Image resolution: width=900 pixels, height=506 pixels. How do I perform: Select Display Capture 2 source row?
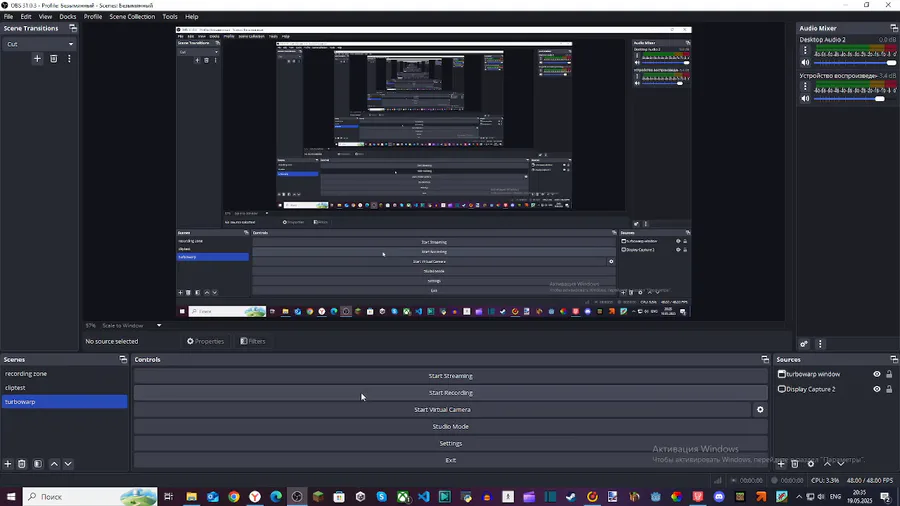click(x=836, y=389)
